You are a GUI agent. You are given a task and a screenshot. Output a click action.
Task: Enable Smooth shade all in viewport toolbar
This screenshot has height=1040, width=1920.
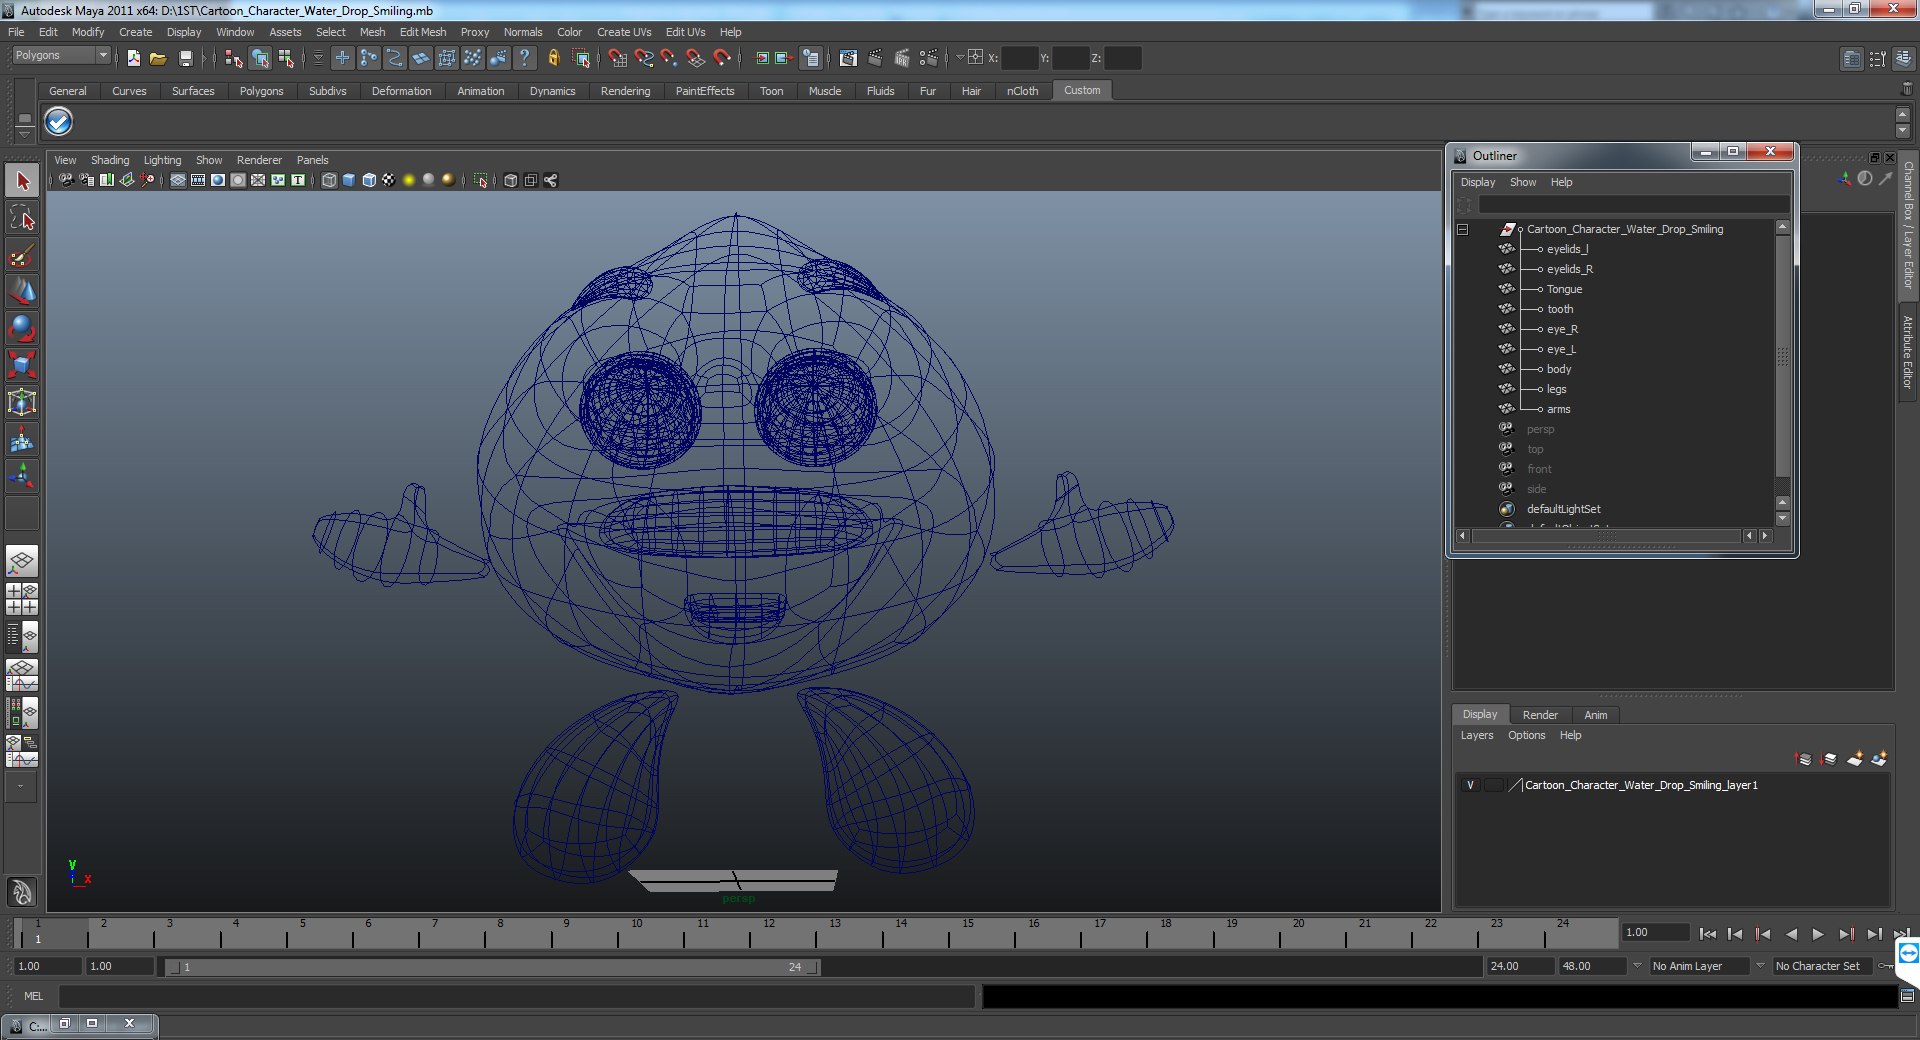click(349, 180)
